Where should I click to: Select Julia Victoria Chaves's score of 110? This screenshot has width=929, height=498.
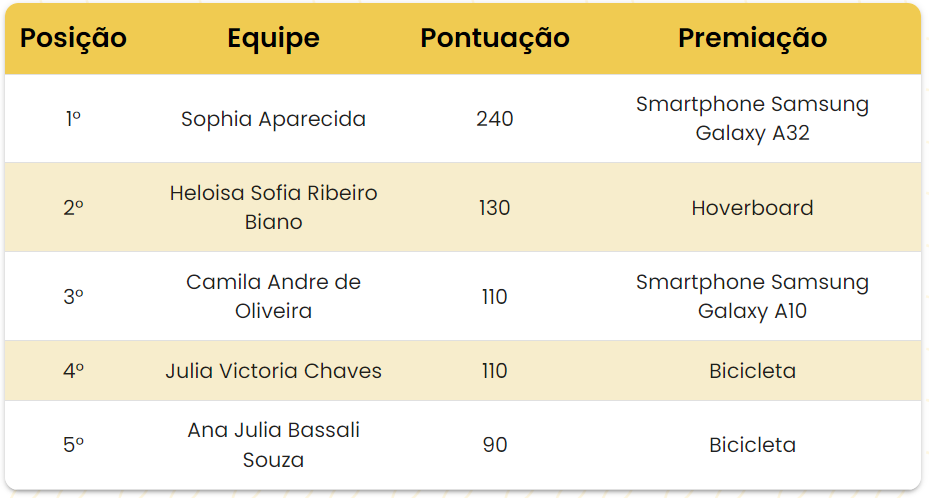(494, 371)
